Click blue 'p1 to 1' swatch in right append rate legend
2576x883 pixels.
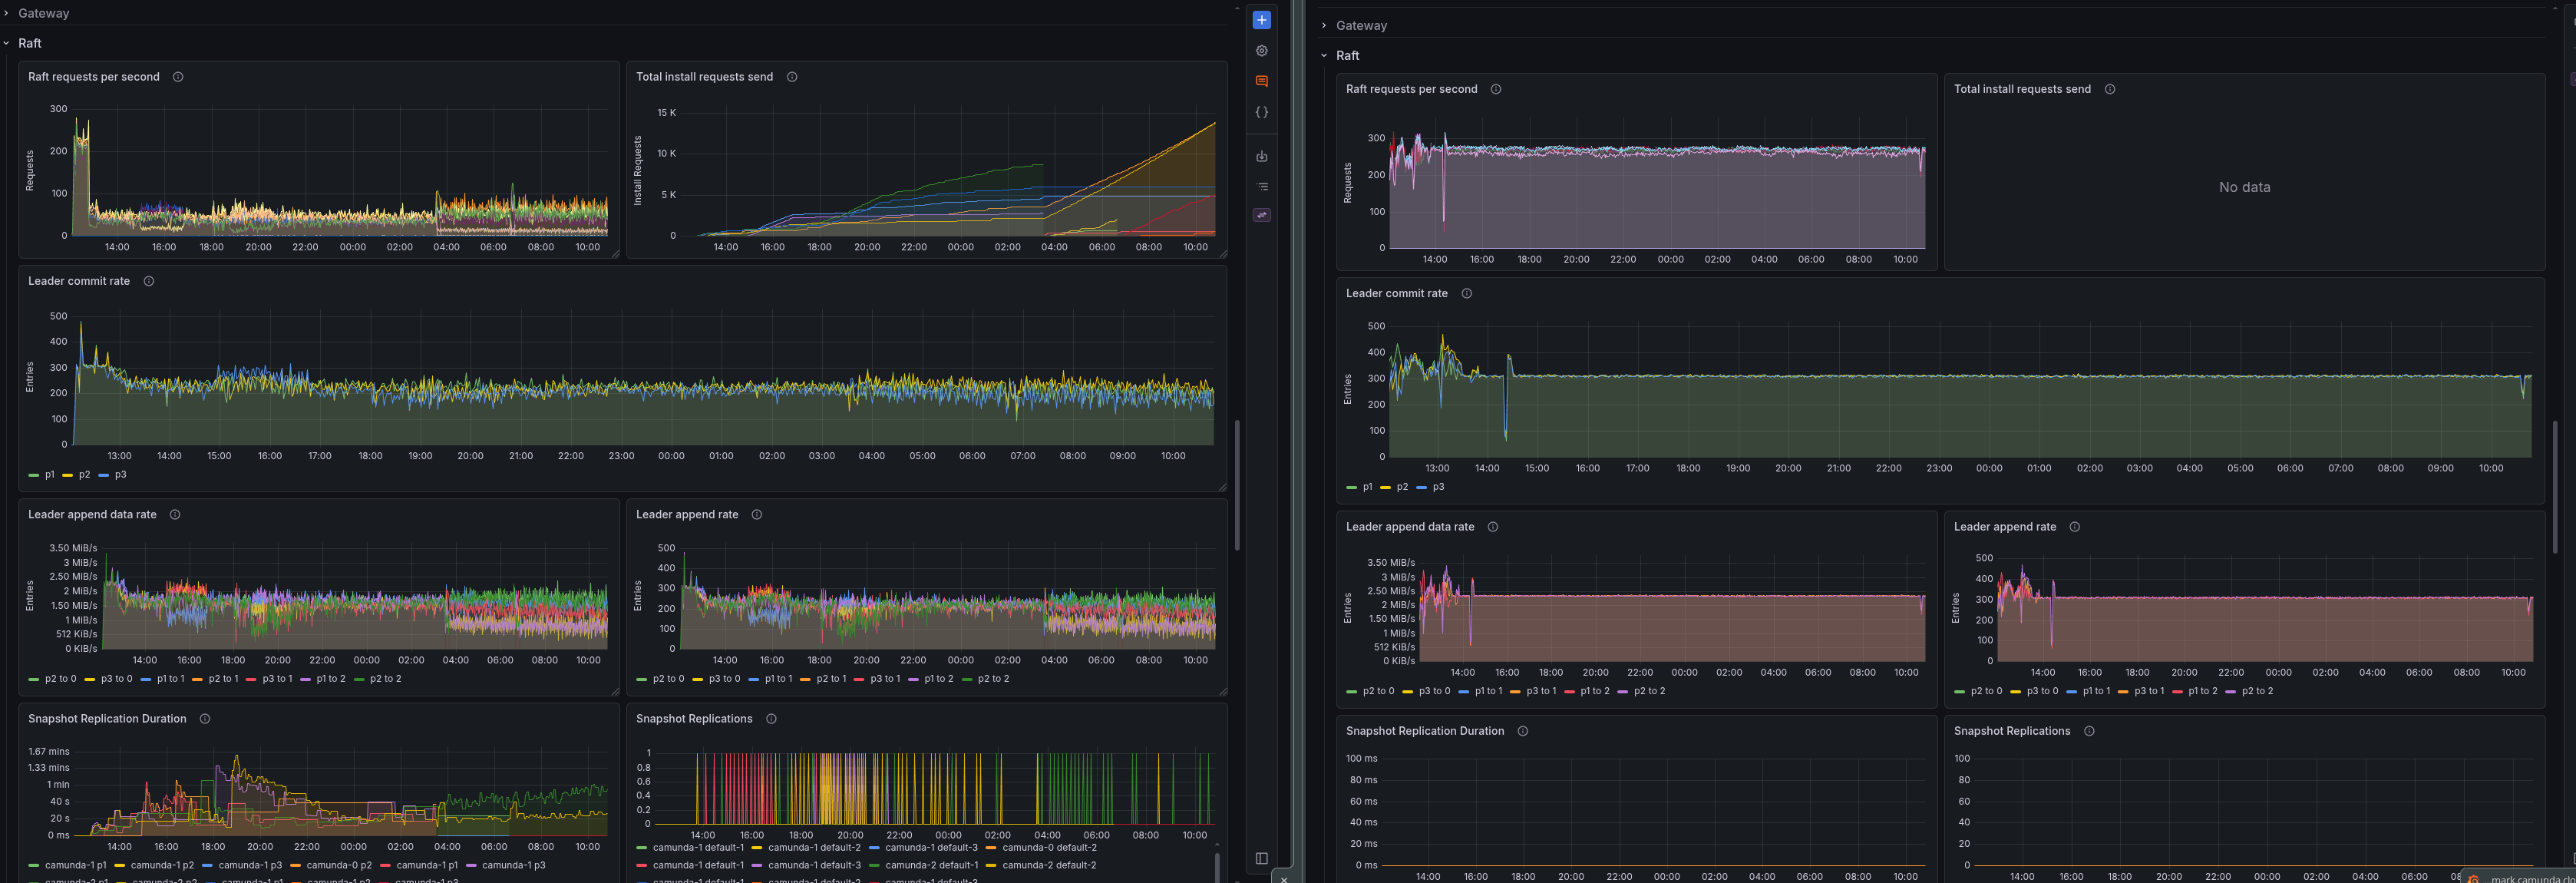tap(2072, 691)
